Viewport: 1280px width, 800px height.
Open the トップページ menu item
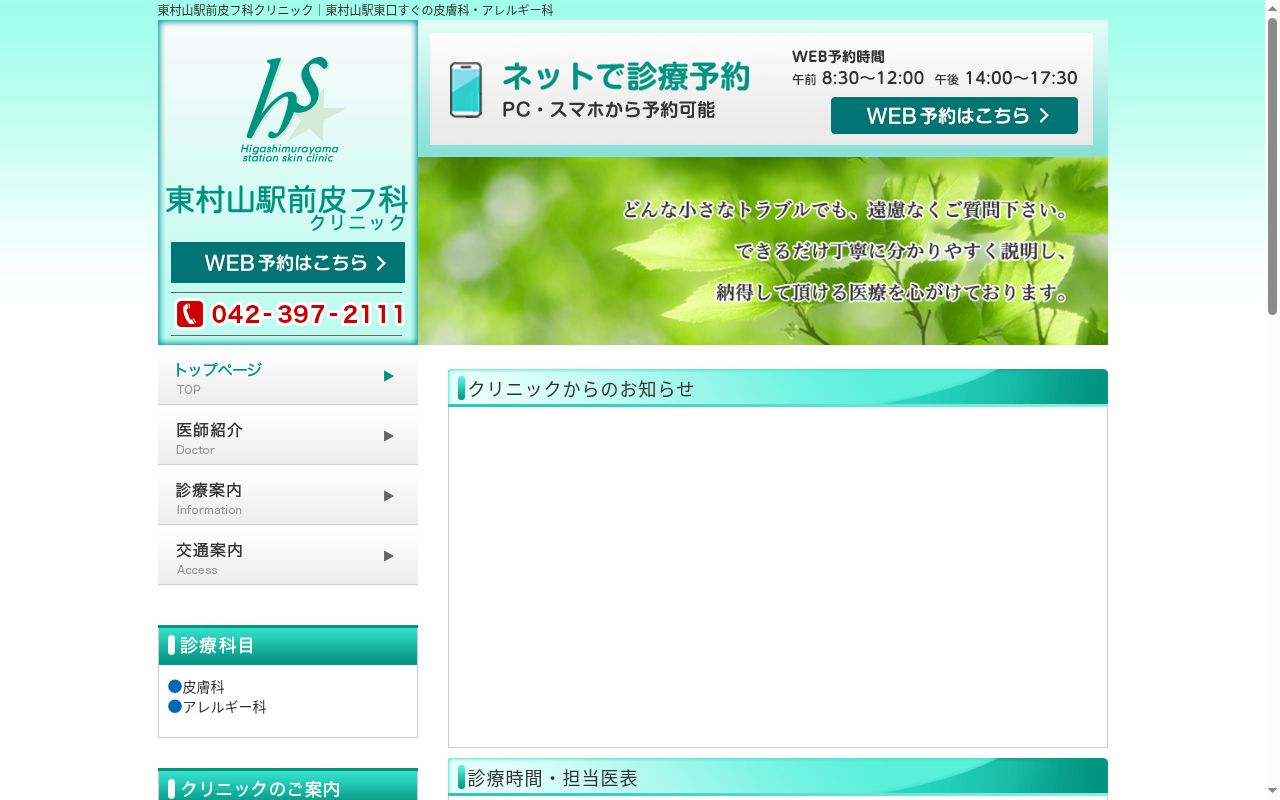point(288,377)
